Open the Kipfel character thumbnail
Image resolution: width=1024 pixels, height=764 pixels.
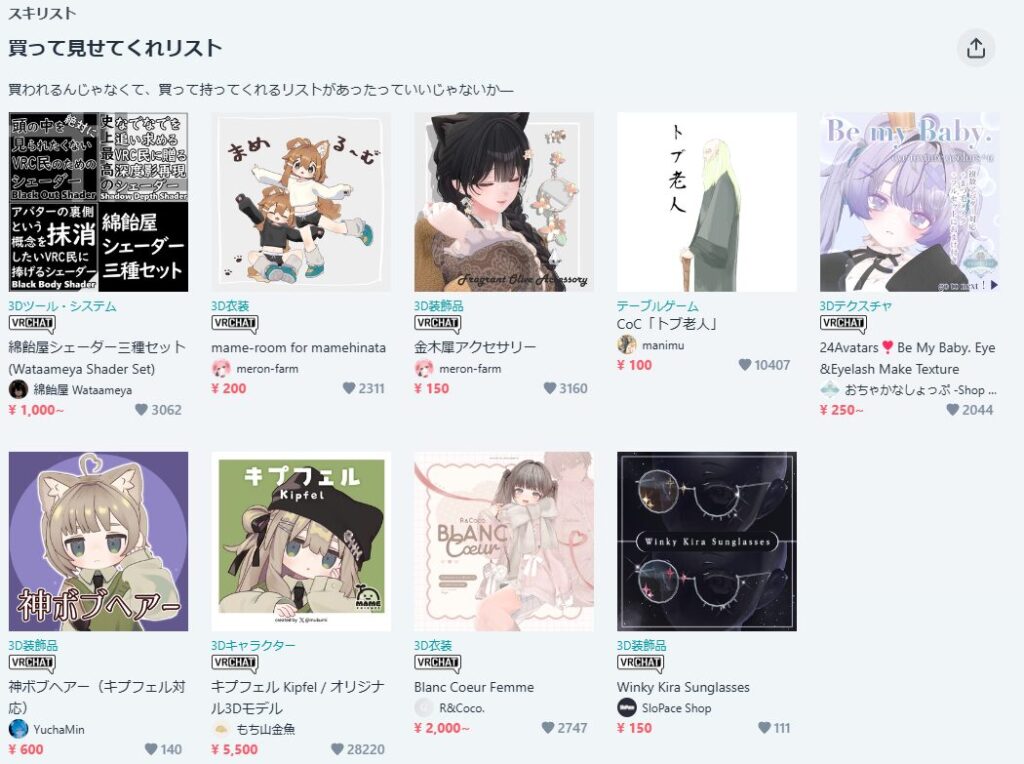301,541
